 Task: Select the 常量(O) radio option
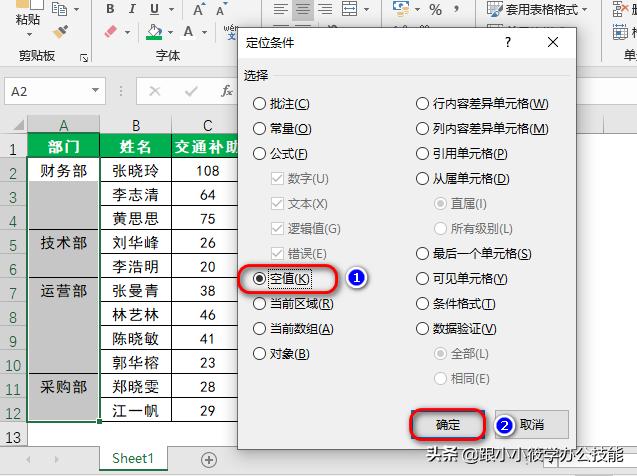282,129
